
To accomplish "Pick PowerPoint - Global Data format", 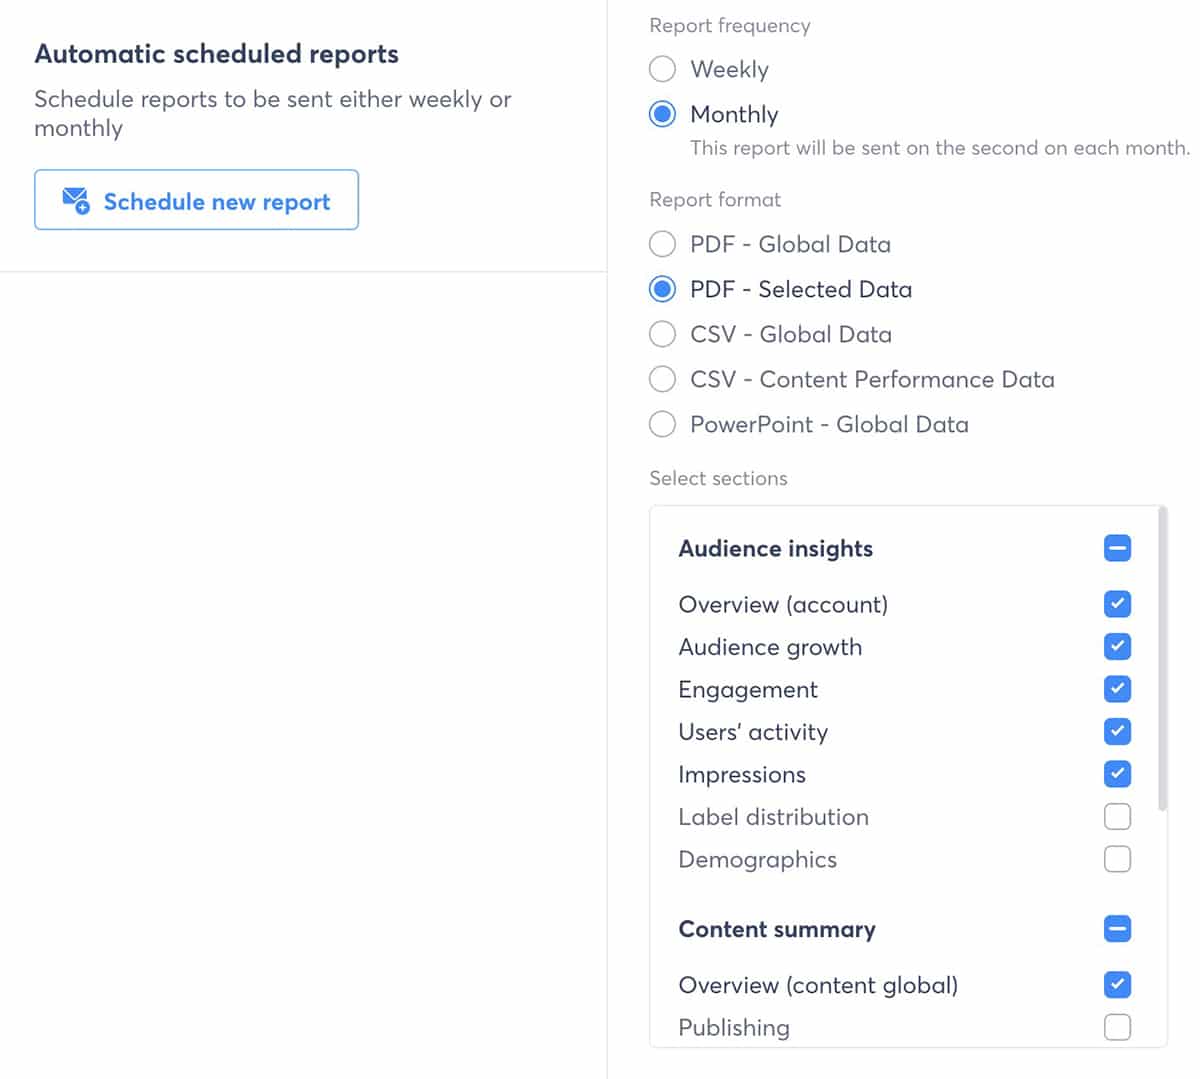I will pos(662,424).
